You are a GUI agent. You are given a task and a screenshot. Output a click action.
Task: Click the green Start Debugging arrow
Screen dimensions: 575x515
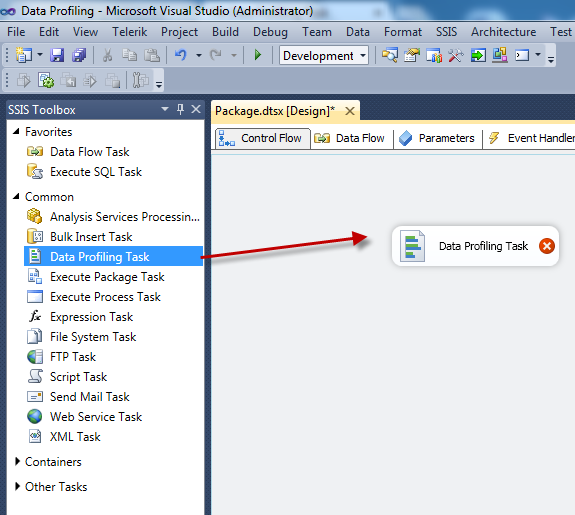(258, 55)
